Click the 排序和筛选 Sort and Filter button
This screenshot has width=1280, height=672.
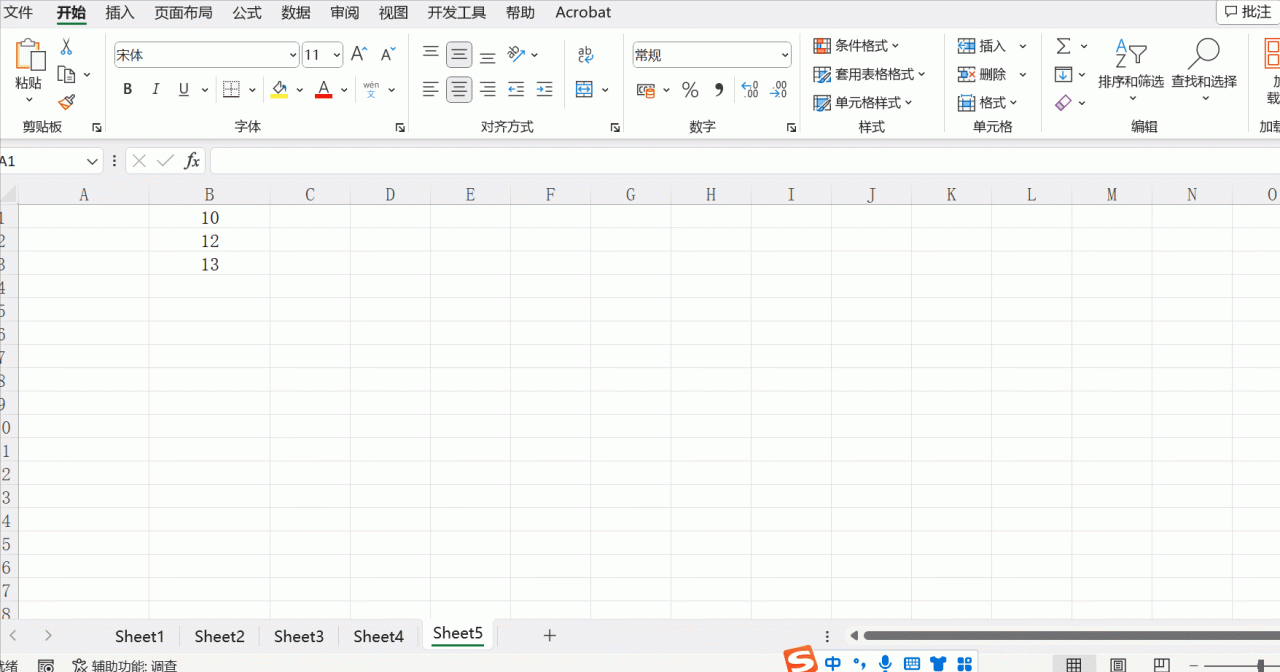pos(1131,70)
